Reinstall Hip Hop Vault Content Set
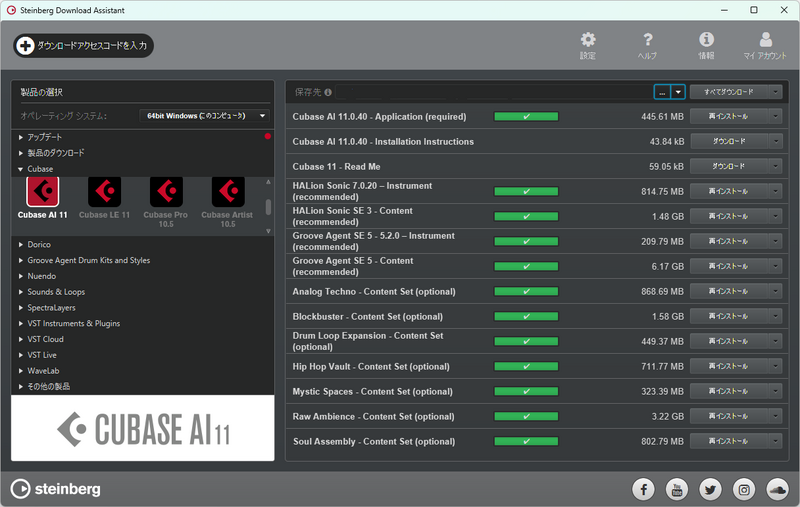 (x=729, y=366)
